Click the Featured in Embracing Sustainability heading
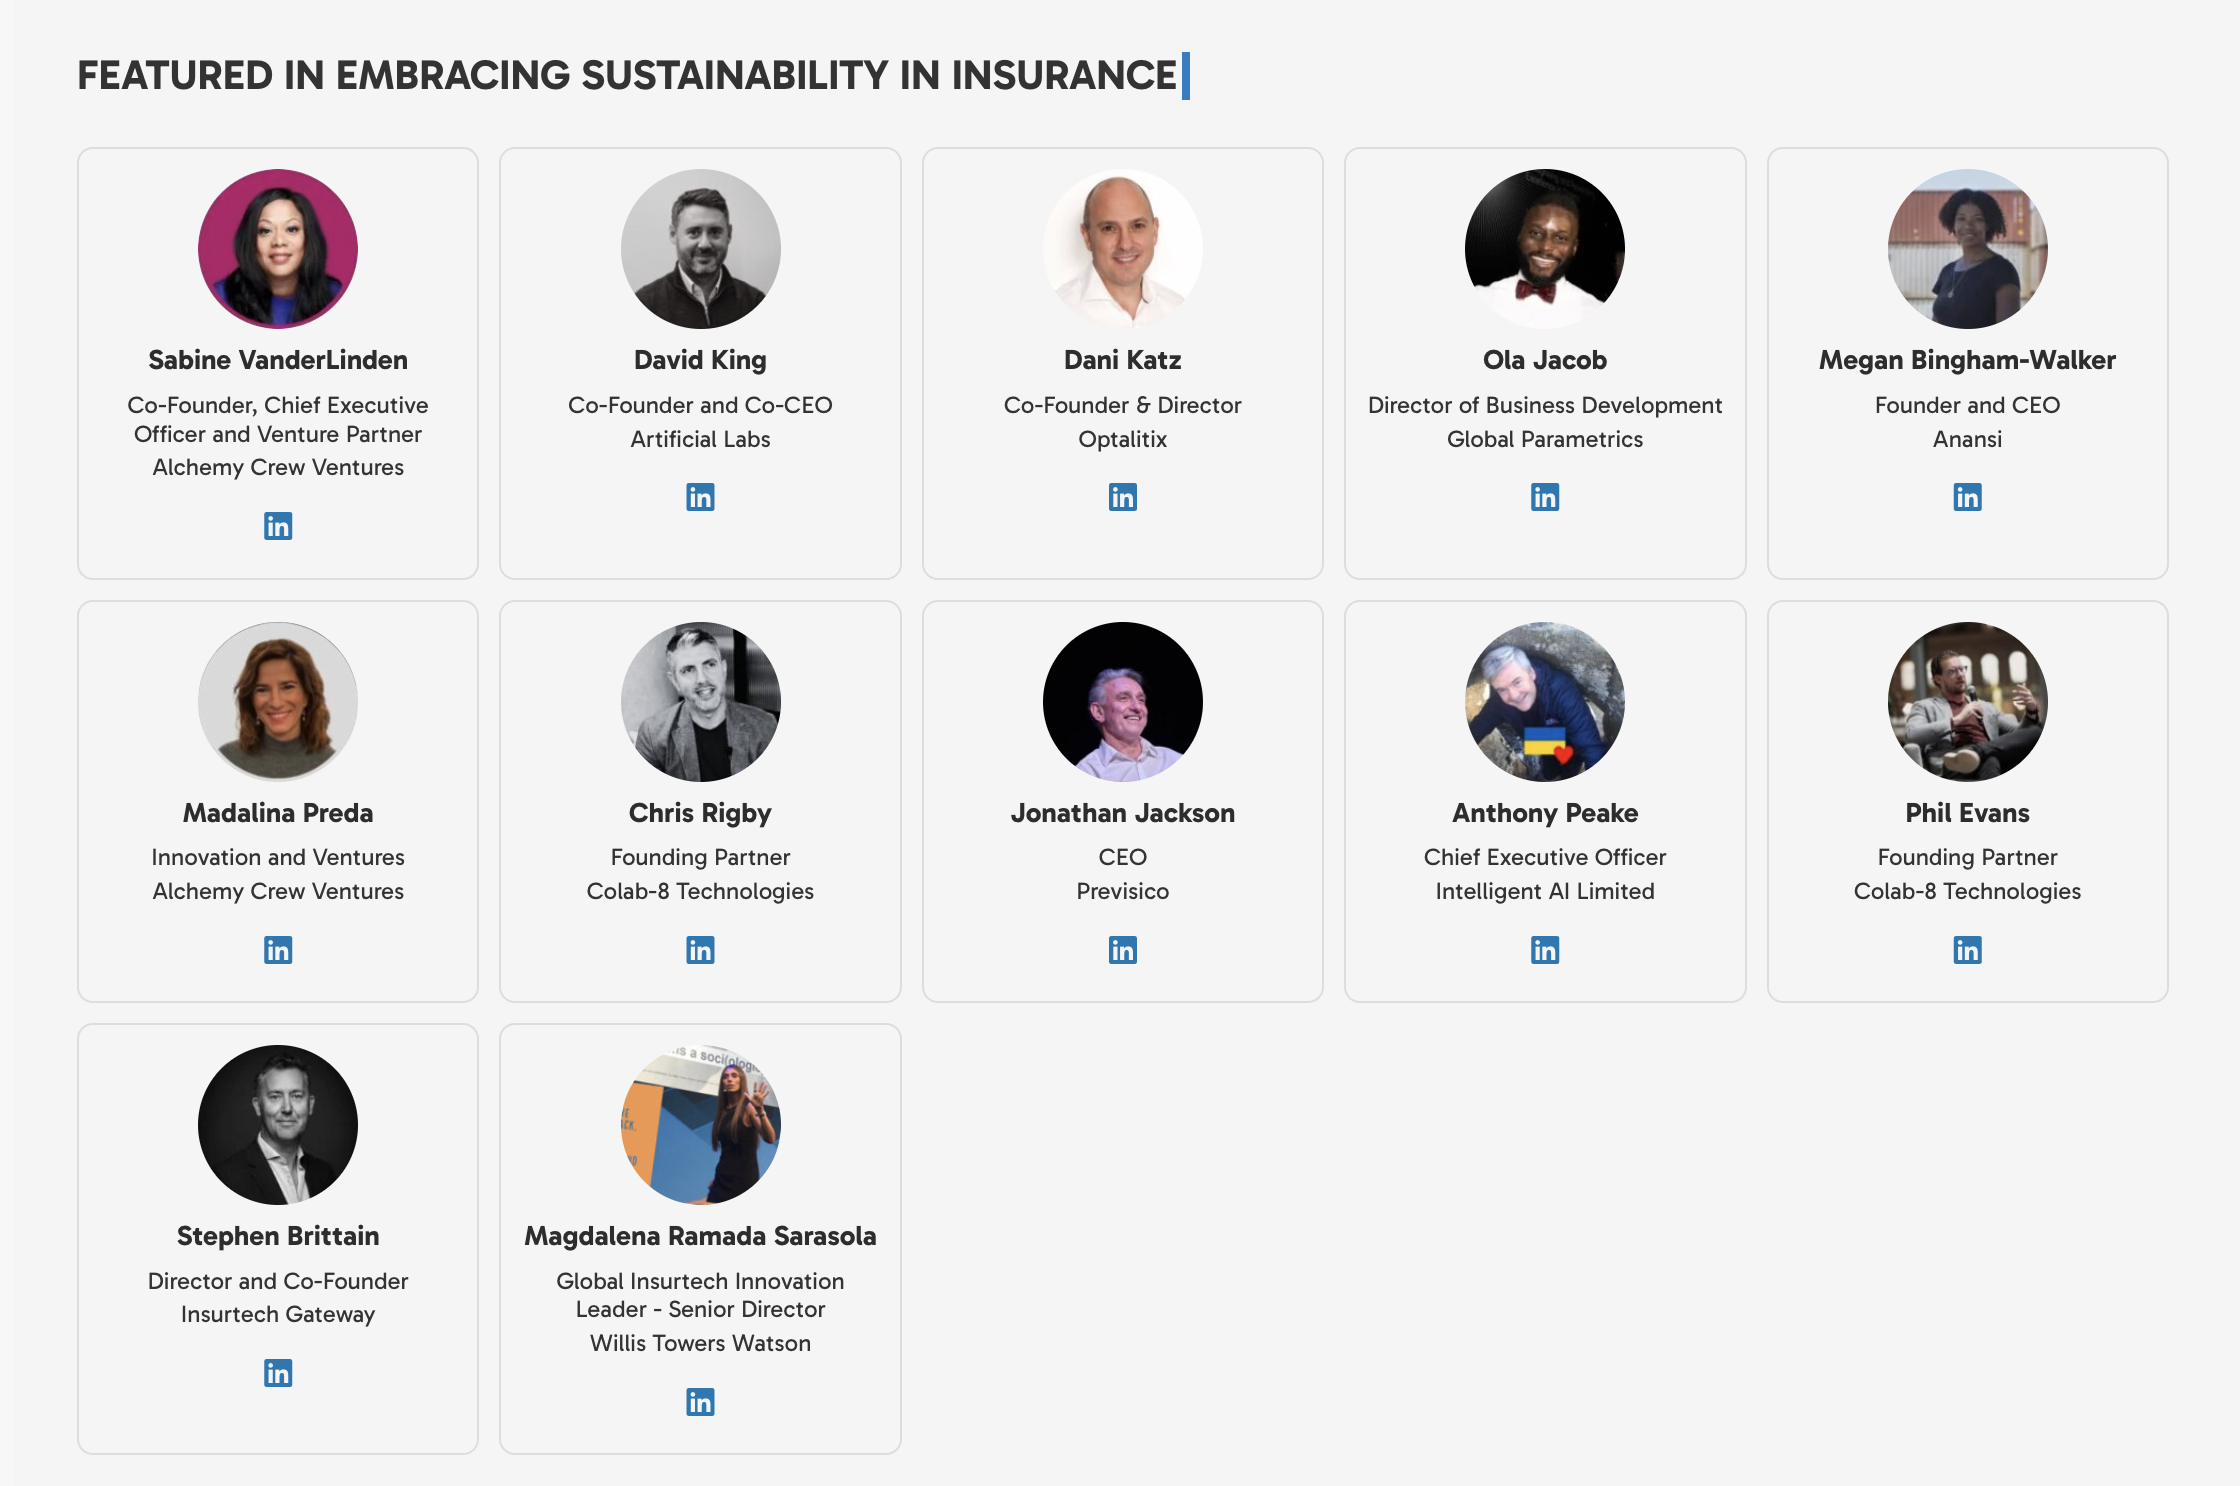This screenshot has width=2240, height=1486. click(x=626, y=76)
